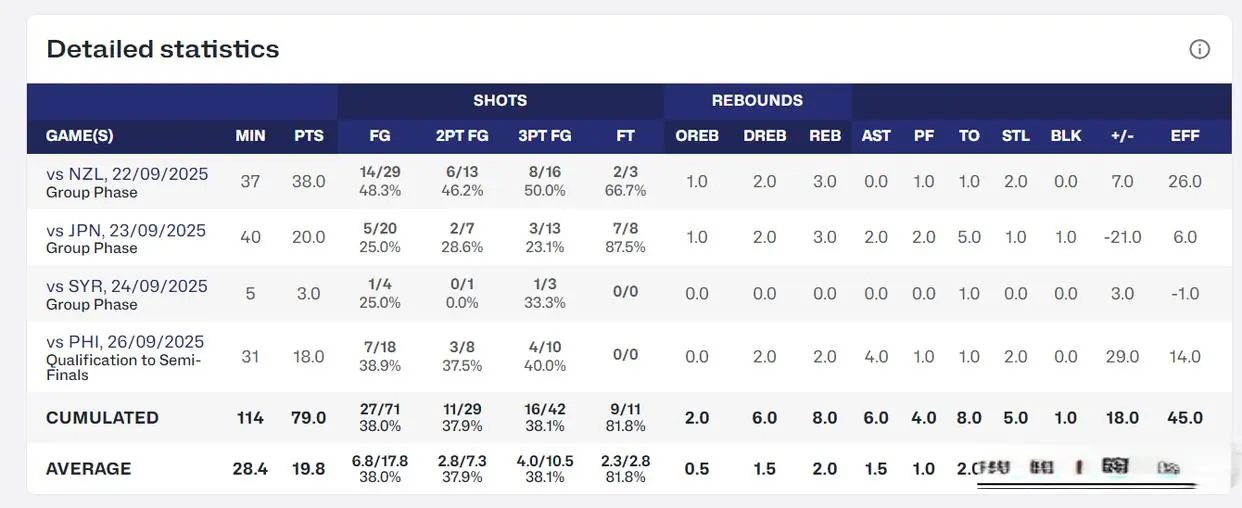1242x508 pixels.
Task: Click the OREB column header
Action: coord(697,135)
